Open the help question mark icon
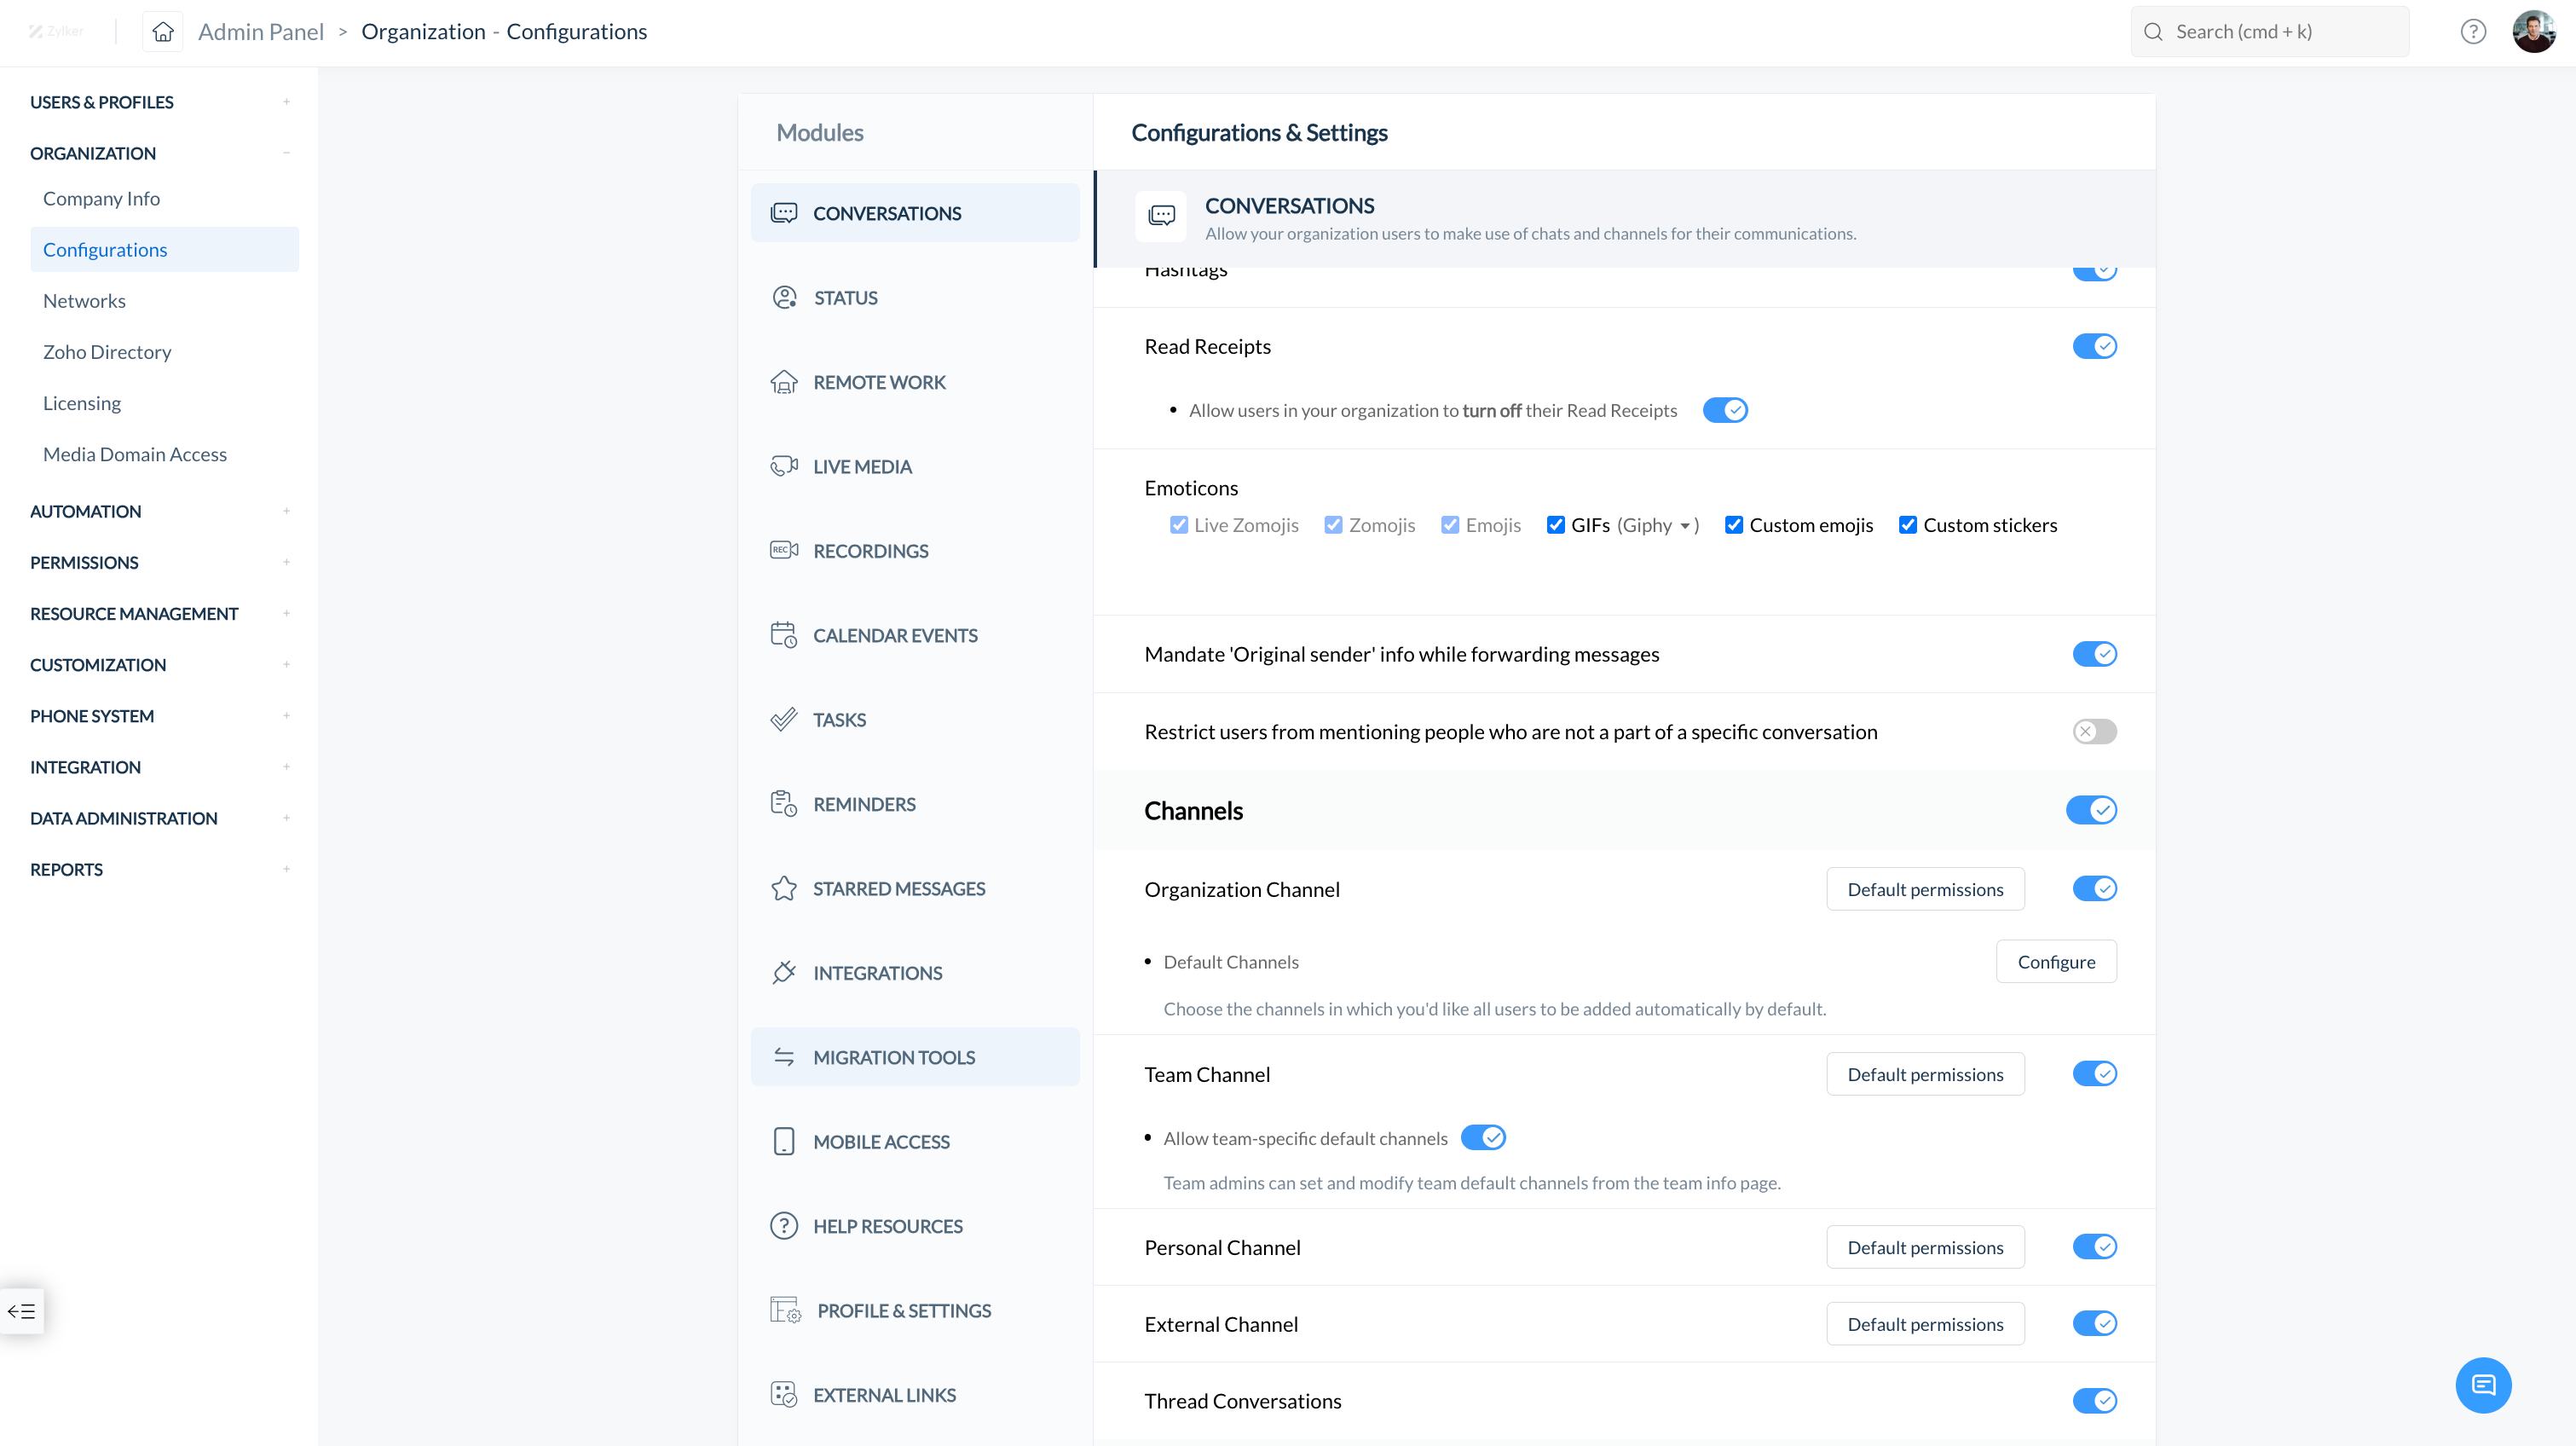This screenshot has height=1446, width=2576. click(x=2472, y=32)
